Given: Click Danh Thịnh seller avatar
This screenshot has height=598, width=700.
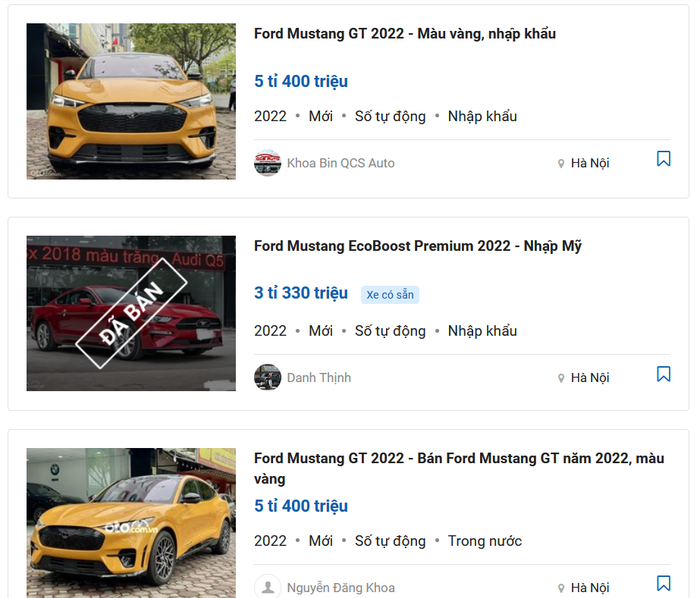Looking at the screenshot, I should coord(267,377).
